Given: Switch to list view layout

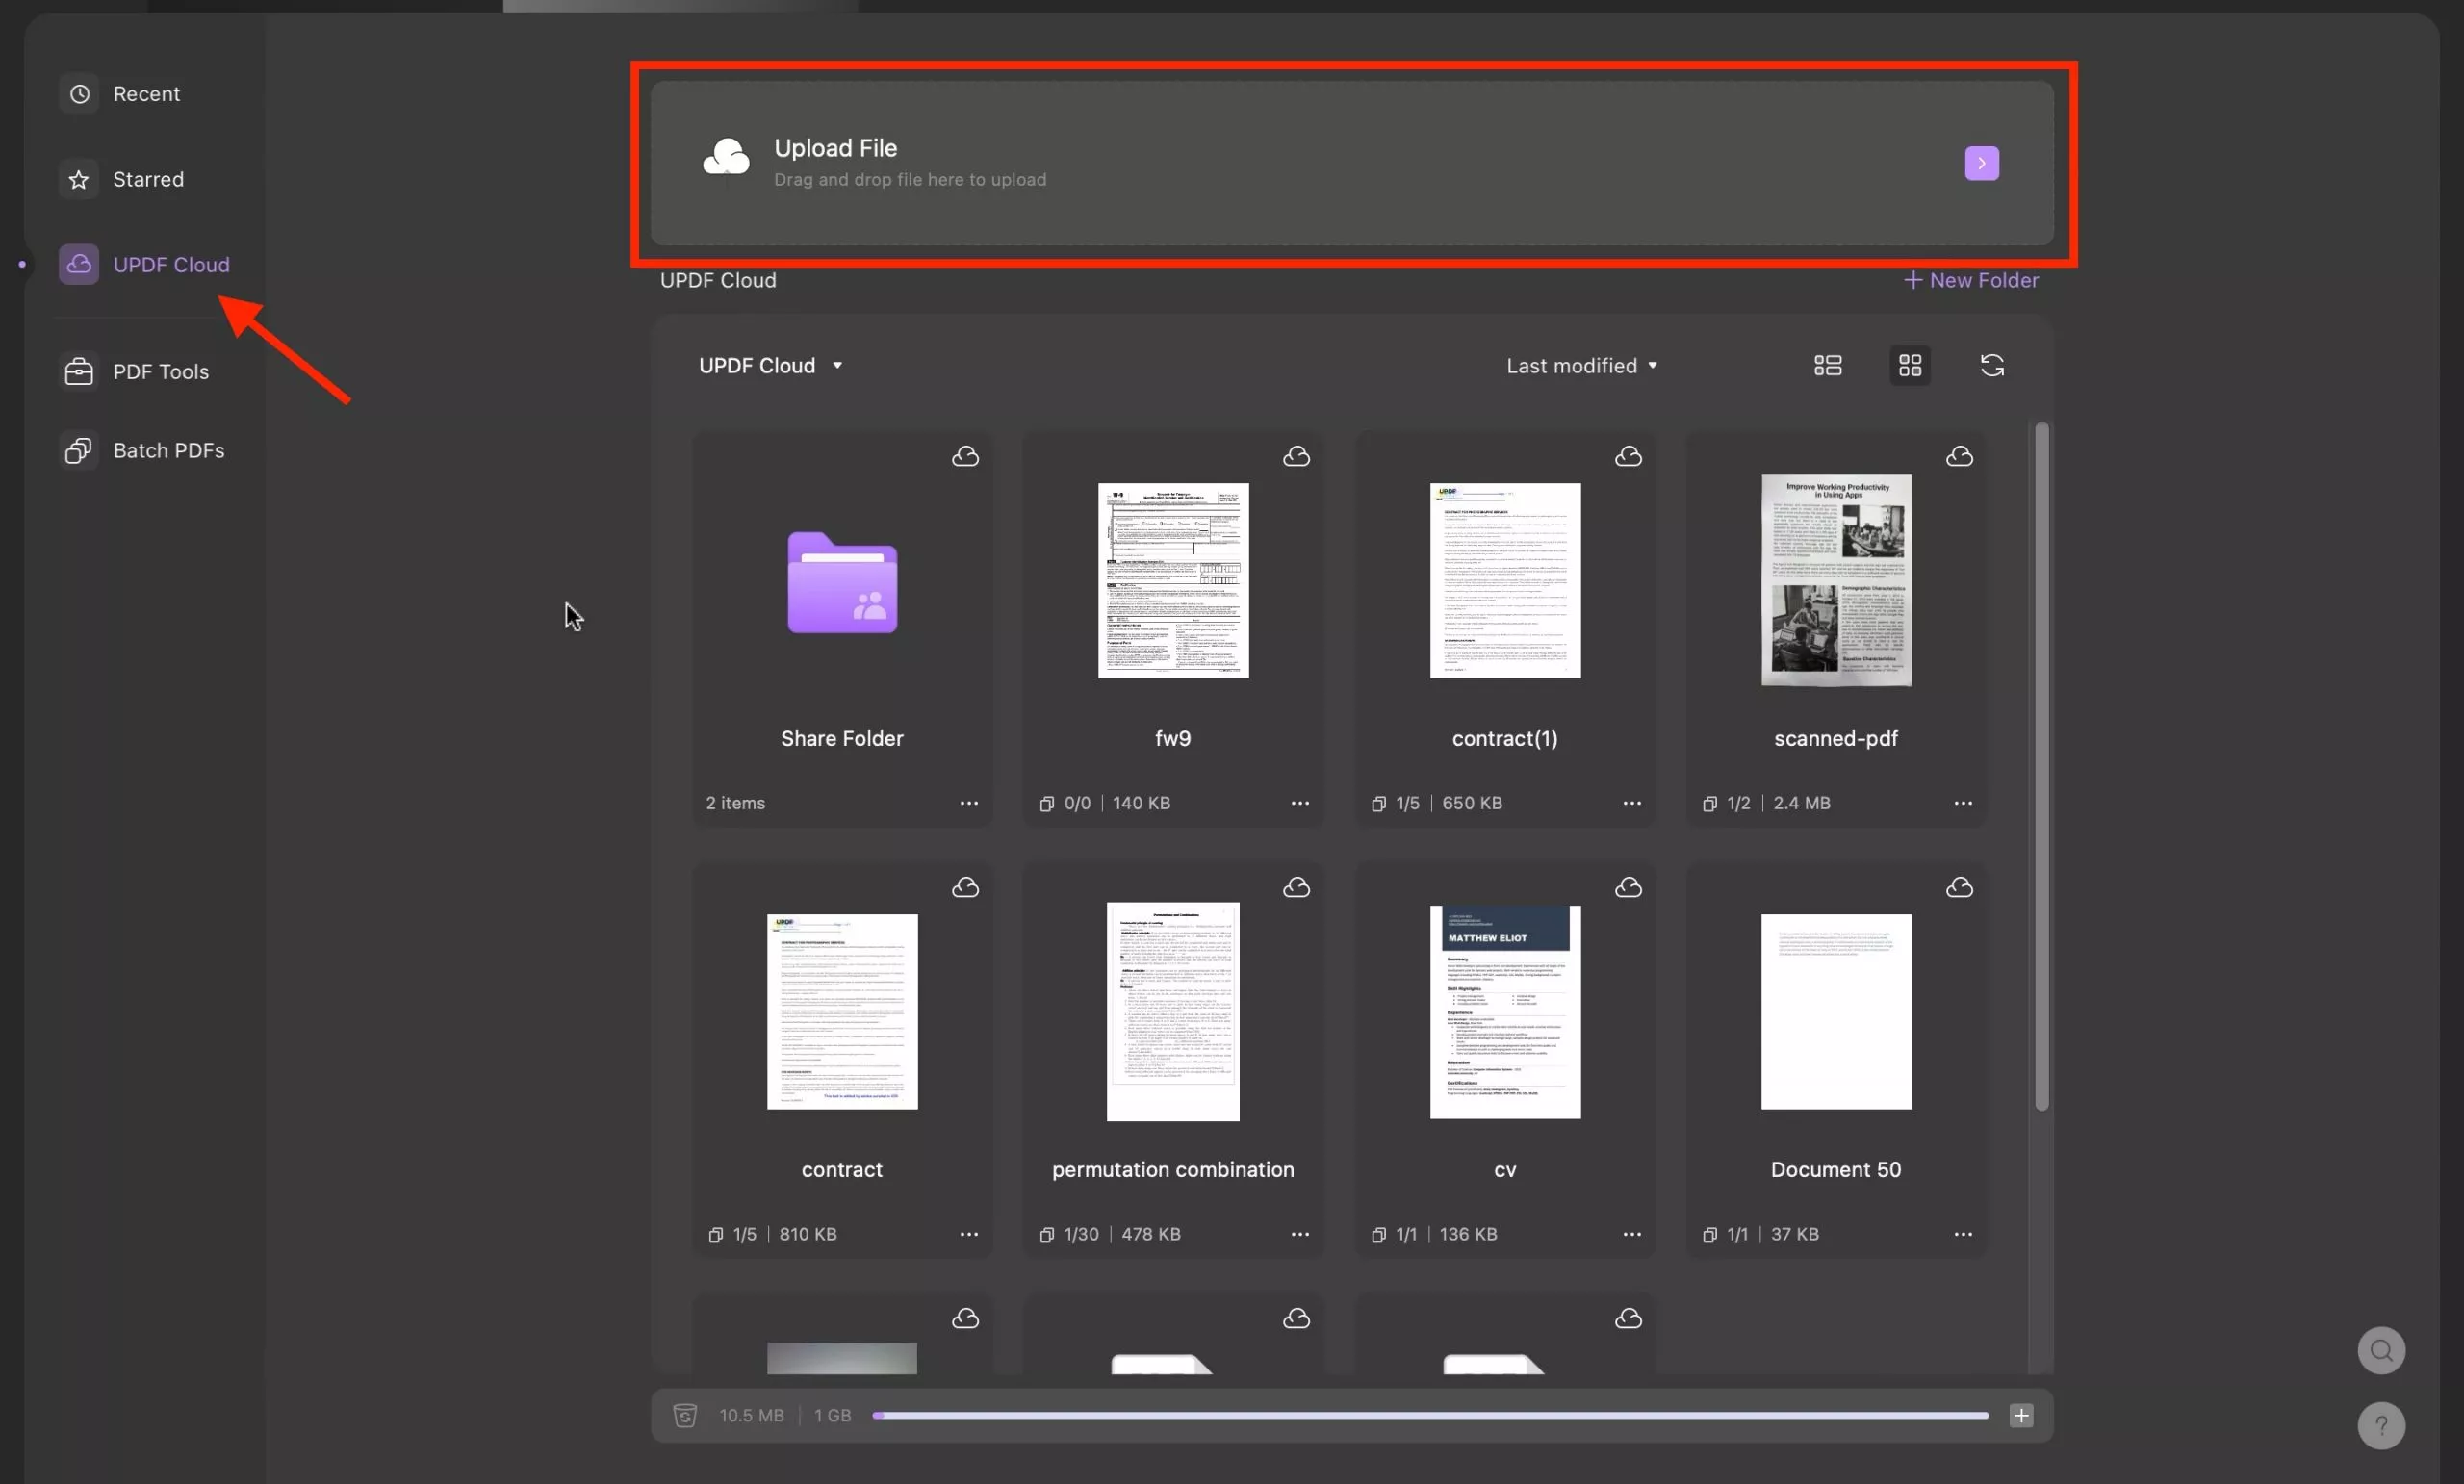Looking at the screenshot, I should (1827, 365).
